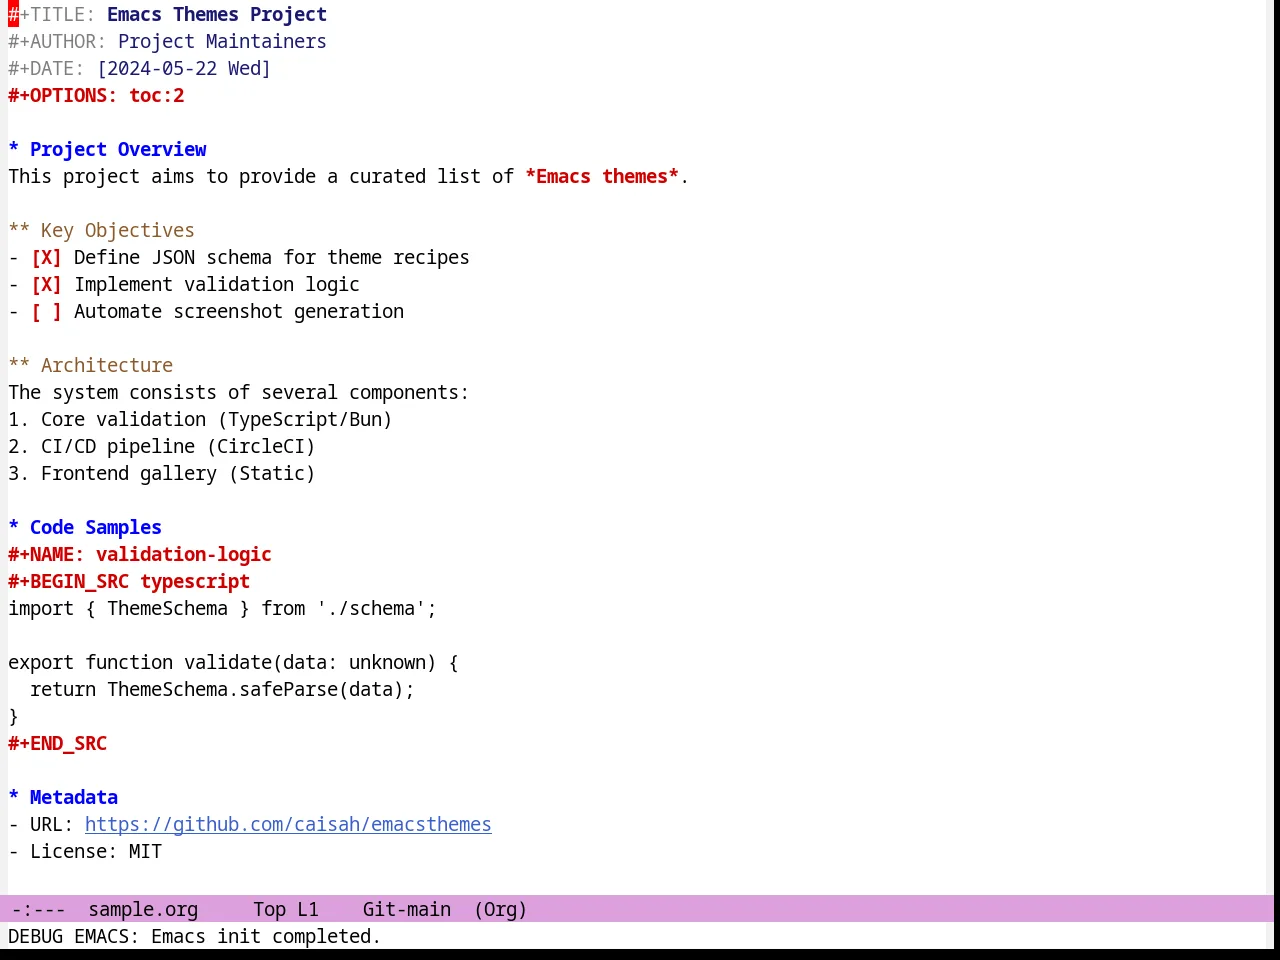This screenshot has width=1280, height=960.
Task: Click the 'sample.org' buffer name in mode line
Action: pos(143,910)
